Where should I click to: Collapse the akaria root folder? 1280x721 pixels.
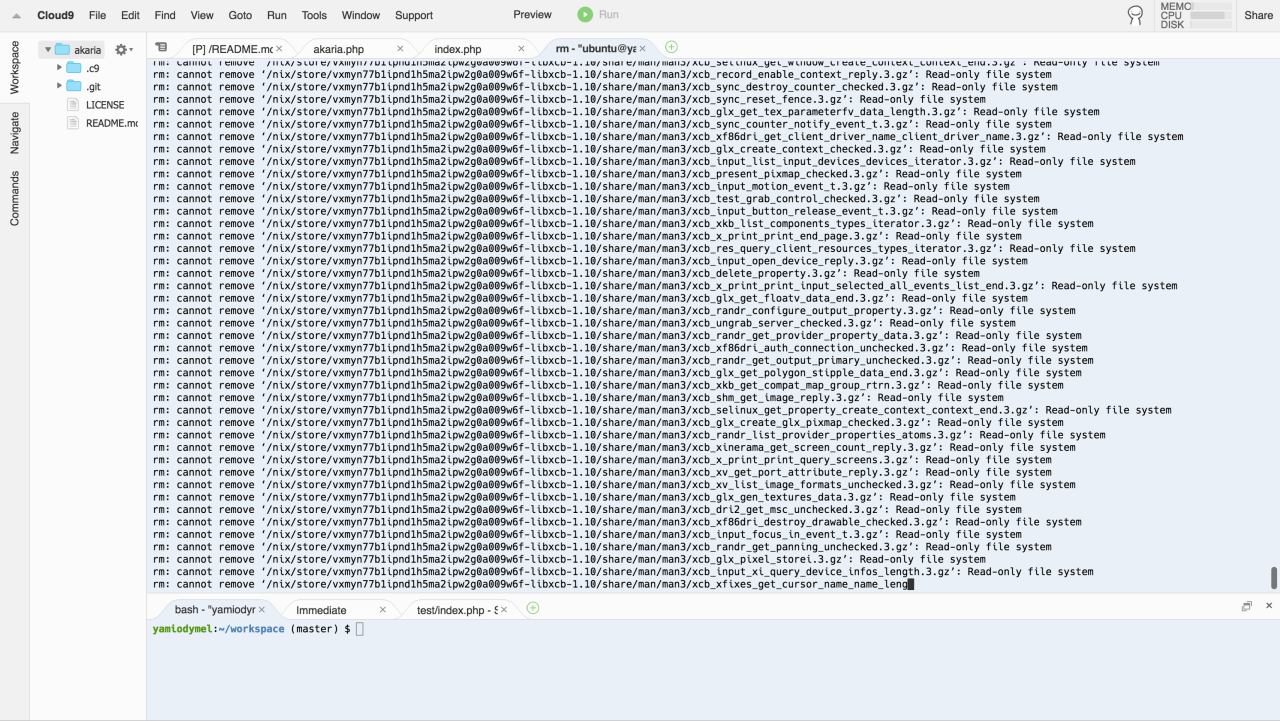click(47, 50)
